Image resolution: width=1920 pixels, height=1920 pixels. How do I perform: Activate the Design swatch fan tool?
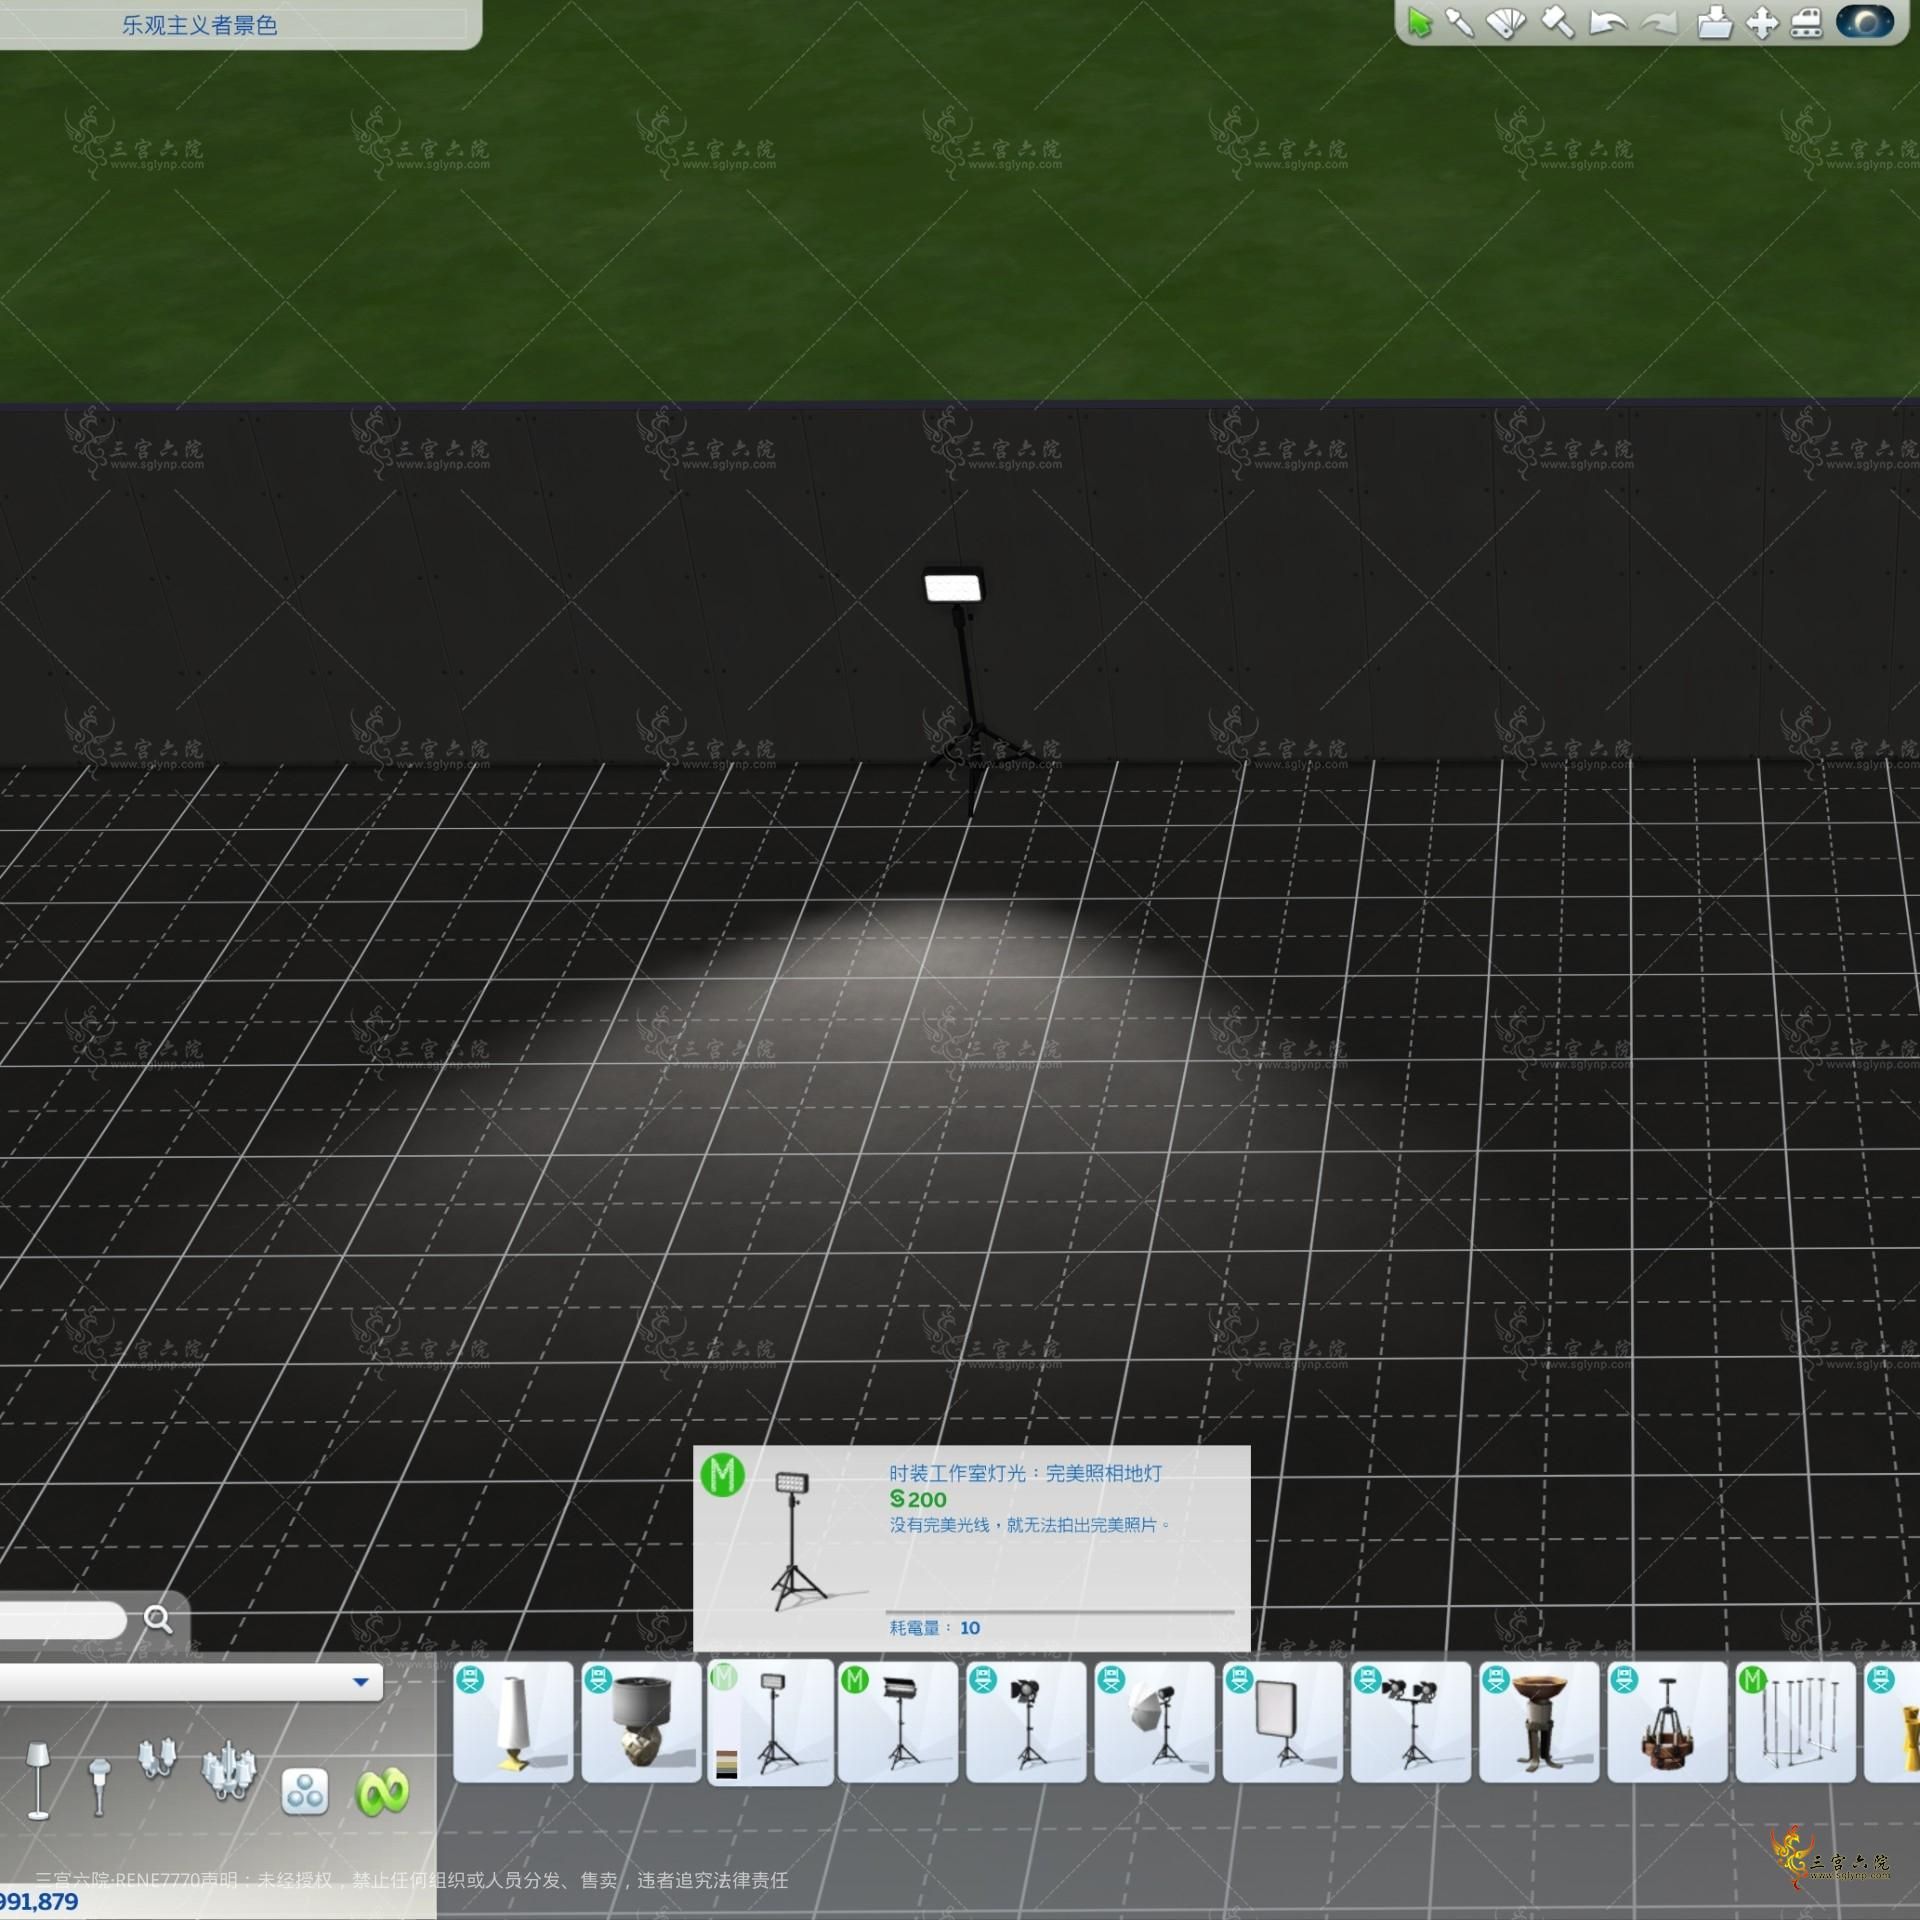click(x=1506, y=22)
